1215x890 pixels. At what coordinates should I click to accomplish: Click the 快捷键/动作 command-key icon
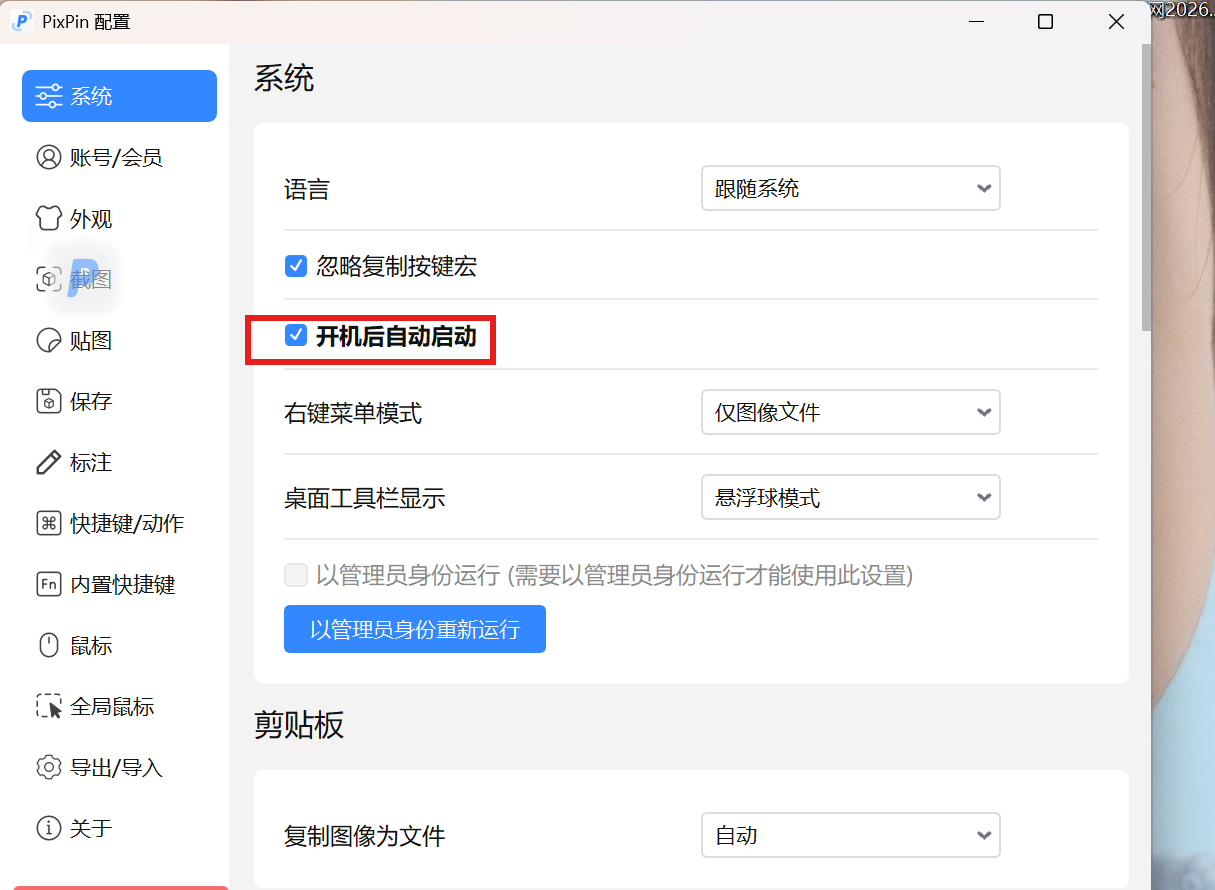(x=49, y=523)
